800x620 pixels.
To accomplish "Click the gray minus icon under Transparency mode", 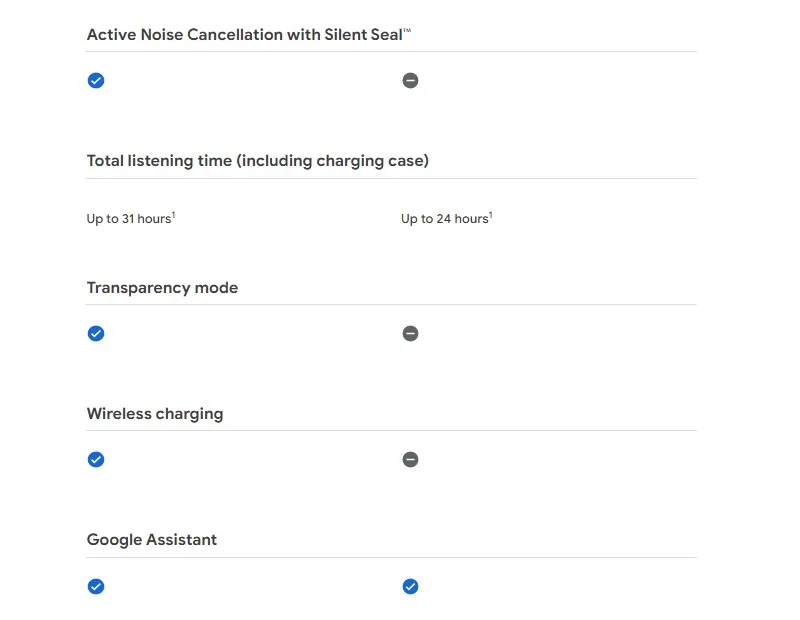I will 410,334.
